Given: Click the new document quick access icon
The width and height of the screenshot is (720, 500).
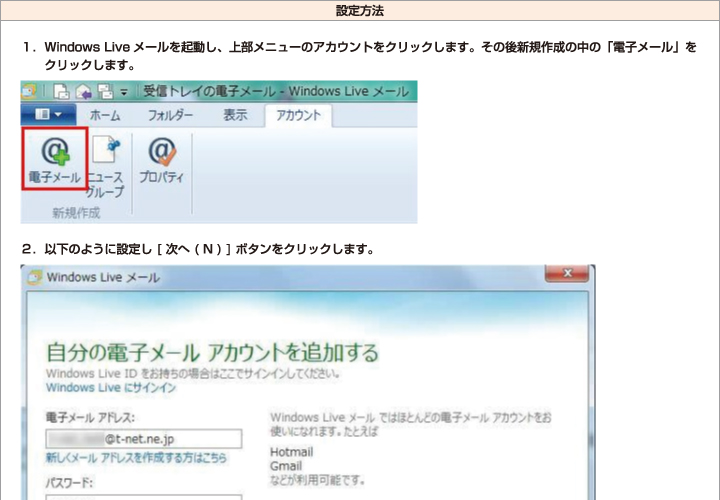Looking at the screenshot, I should pyautogui.click(x=61, y=91).
